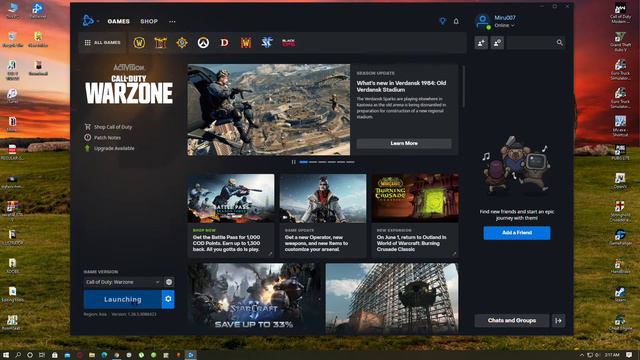The height and width of the screenshot is (360, 640).
Task: Click the lightbulb what's new icon
Action: [442, 21]
